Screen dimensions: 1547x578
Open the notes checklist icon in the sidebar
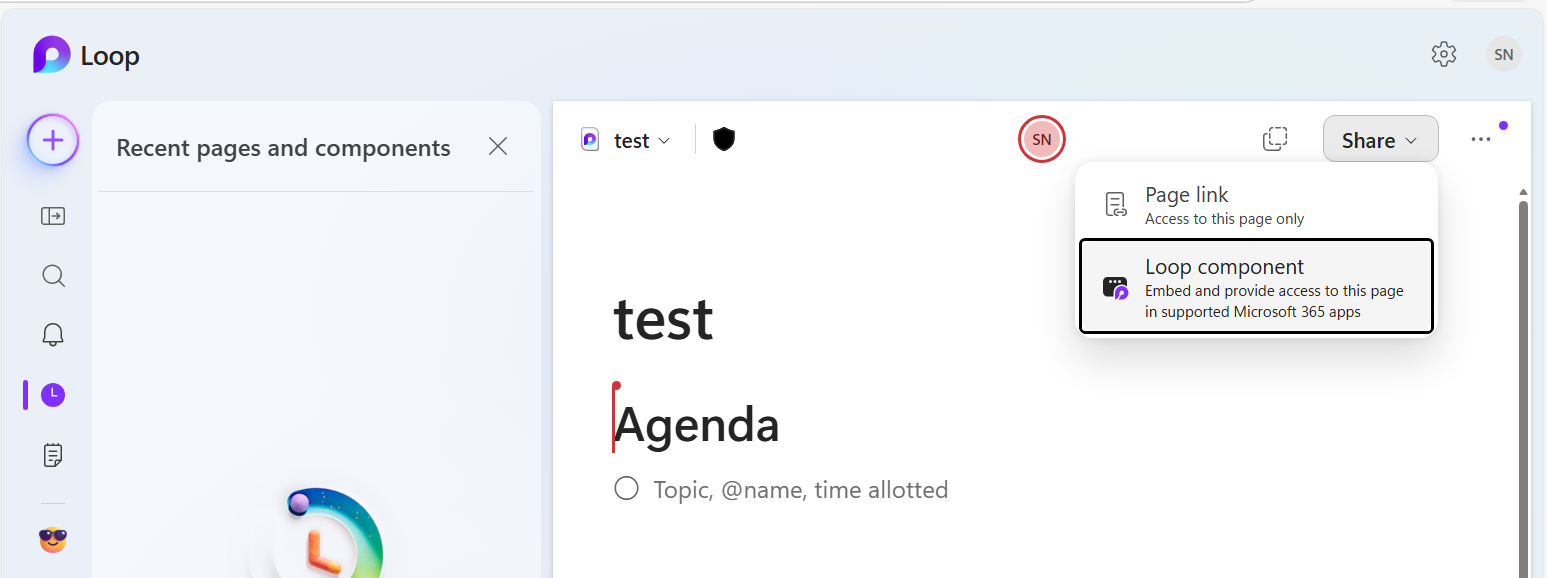tap(53, 455)
